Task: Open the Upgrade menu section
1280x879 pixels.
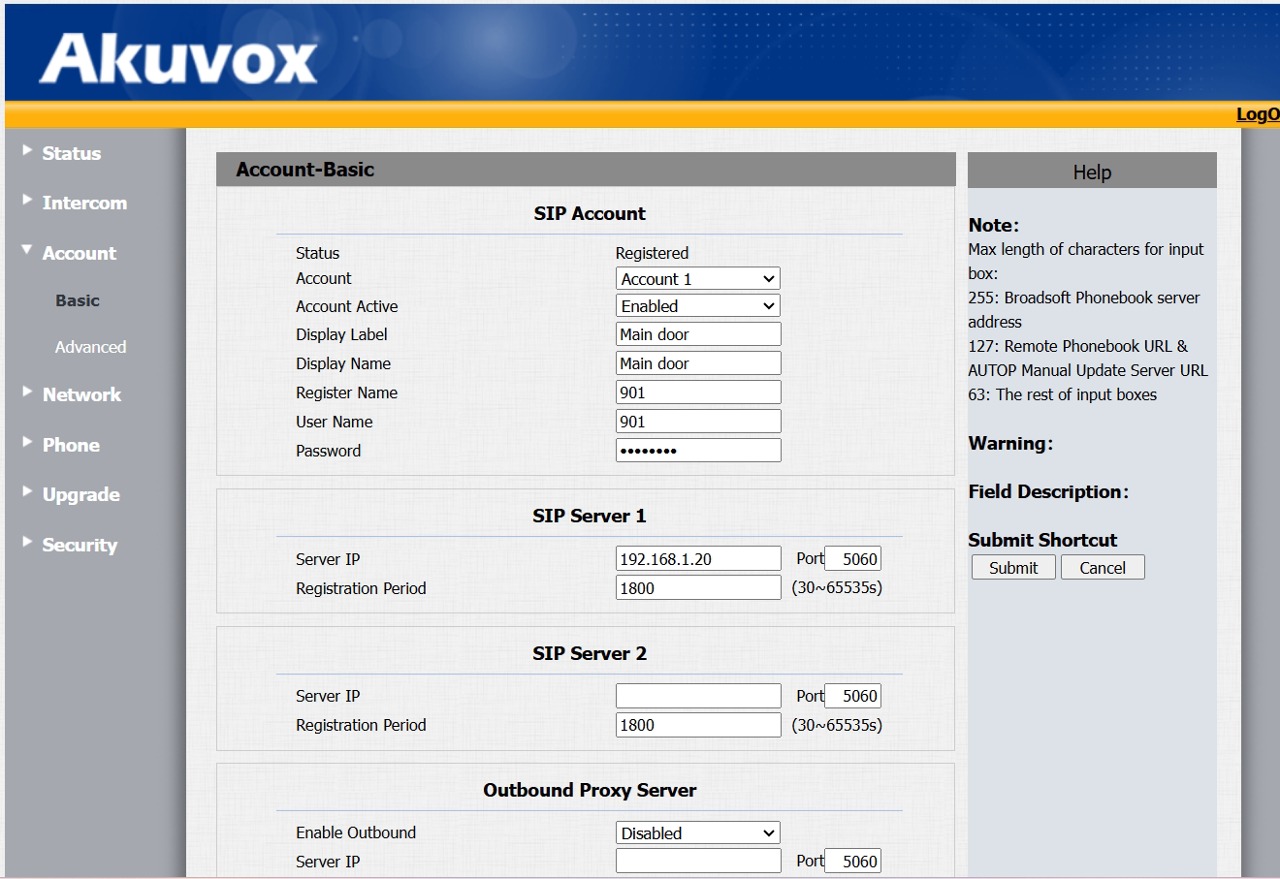Action: 80,495
